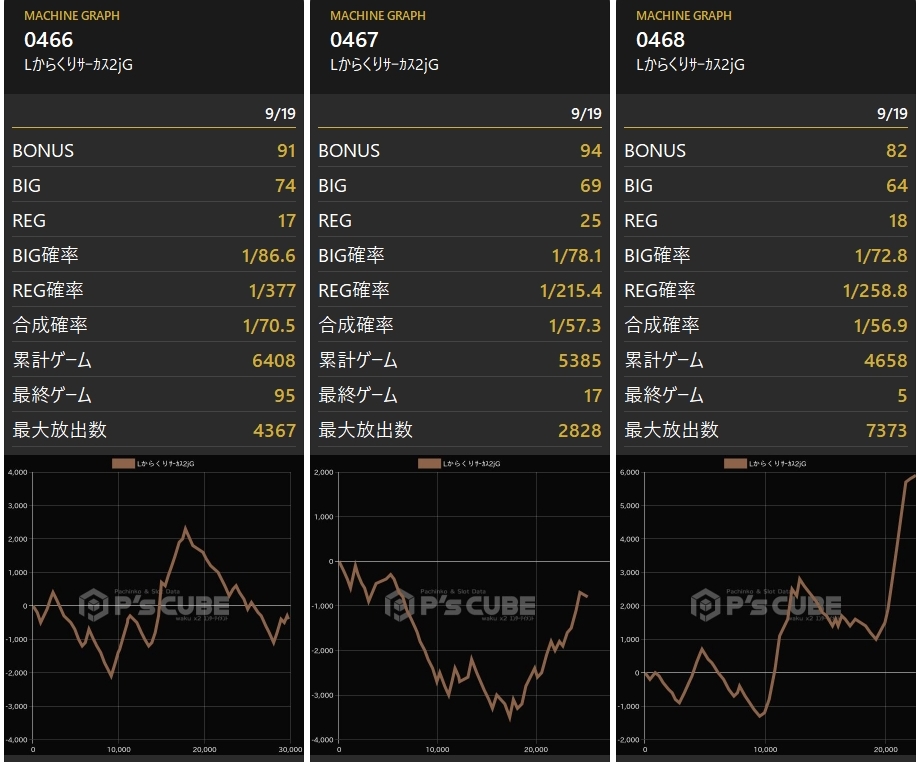Click the 9/19 date header of machine 0468
The height and width of the screenshot is (762, 919).
coord(892,114)
